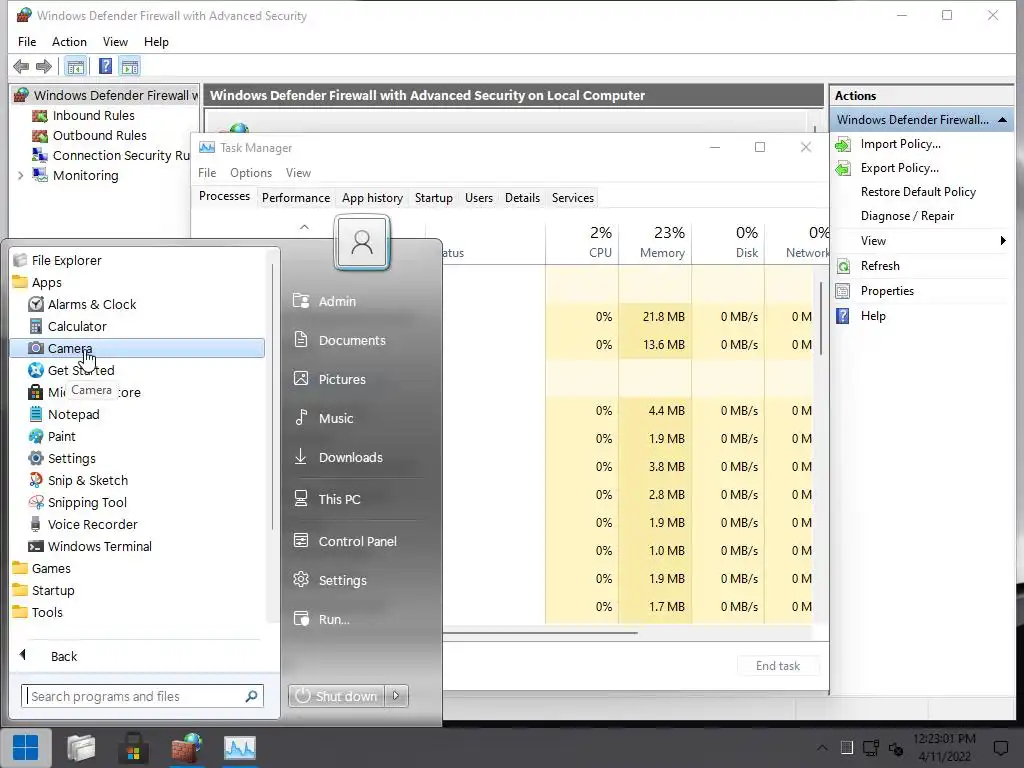
Task: Expand the Tools folder
Action: [x=47, y=613]
